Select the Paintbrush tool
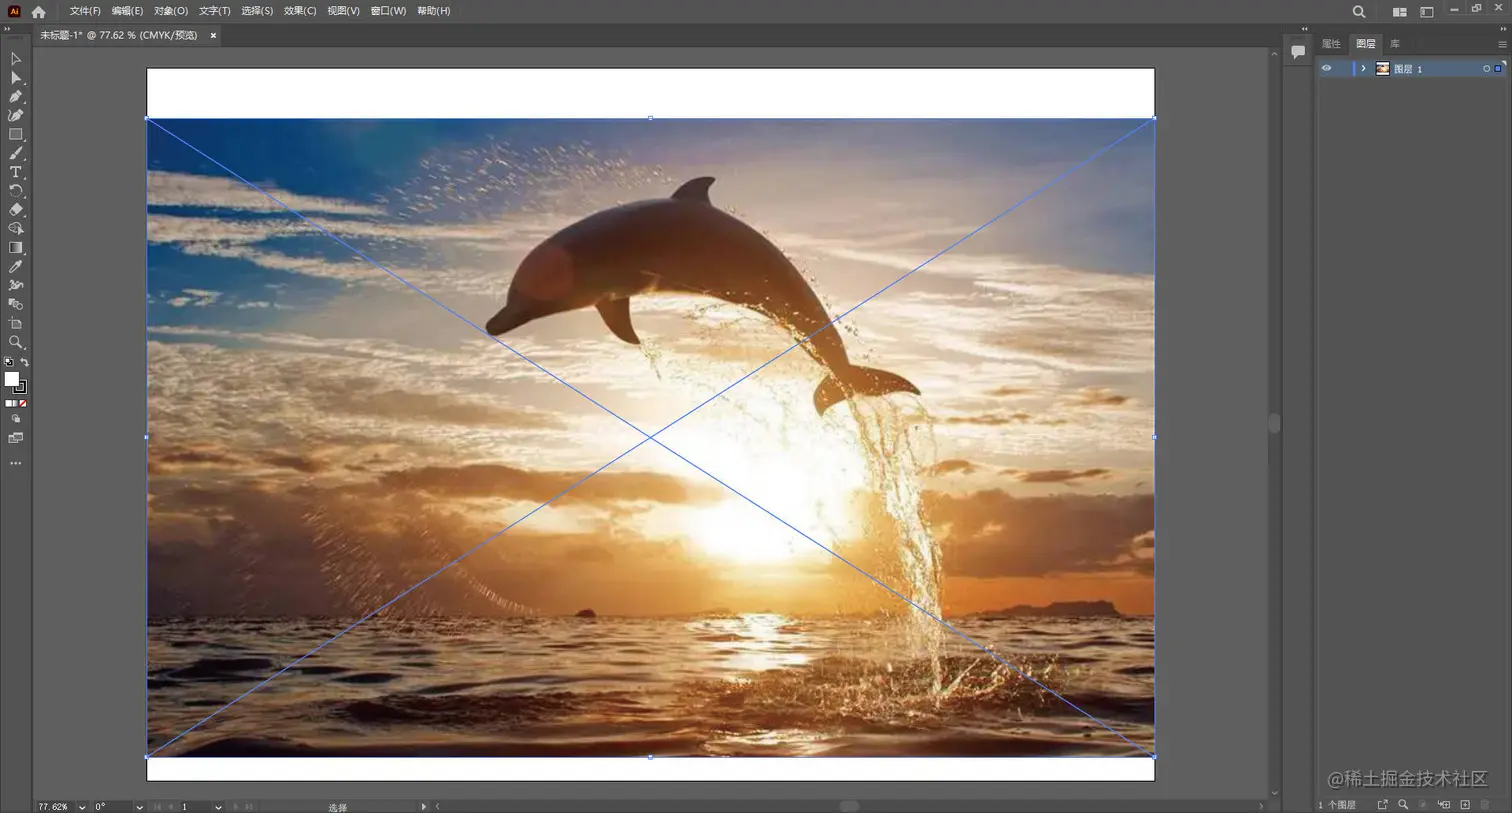1512x813 pixels. [15, 153]
